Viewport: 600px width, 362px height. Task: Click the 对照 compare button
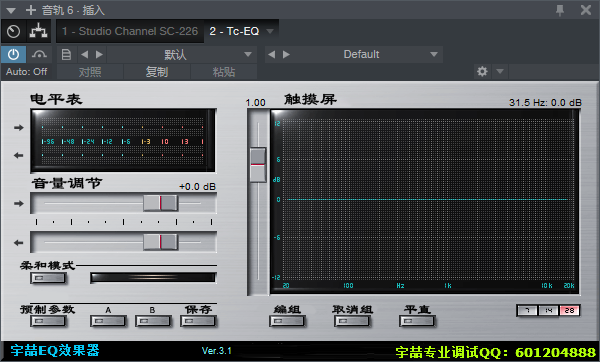(90, 72)
